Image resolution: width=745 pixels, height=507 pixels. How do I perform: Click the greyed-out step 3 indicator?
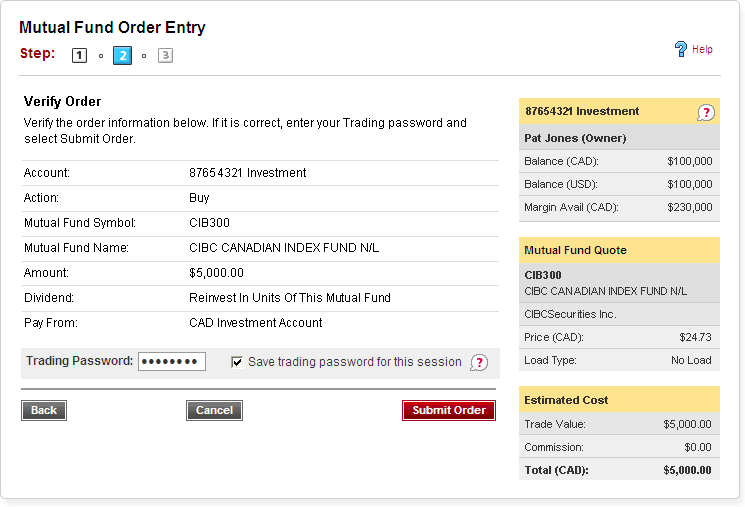[165, 56]
